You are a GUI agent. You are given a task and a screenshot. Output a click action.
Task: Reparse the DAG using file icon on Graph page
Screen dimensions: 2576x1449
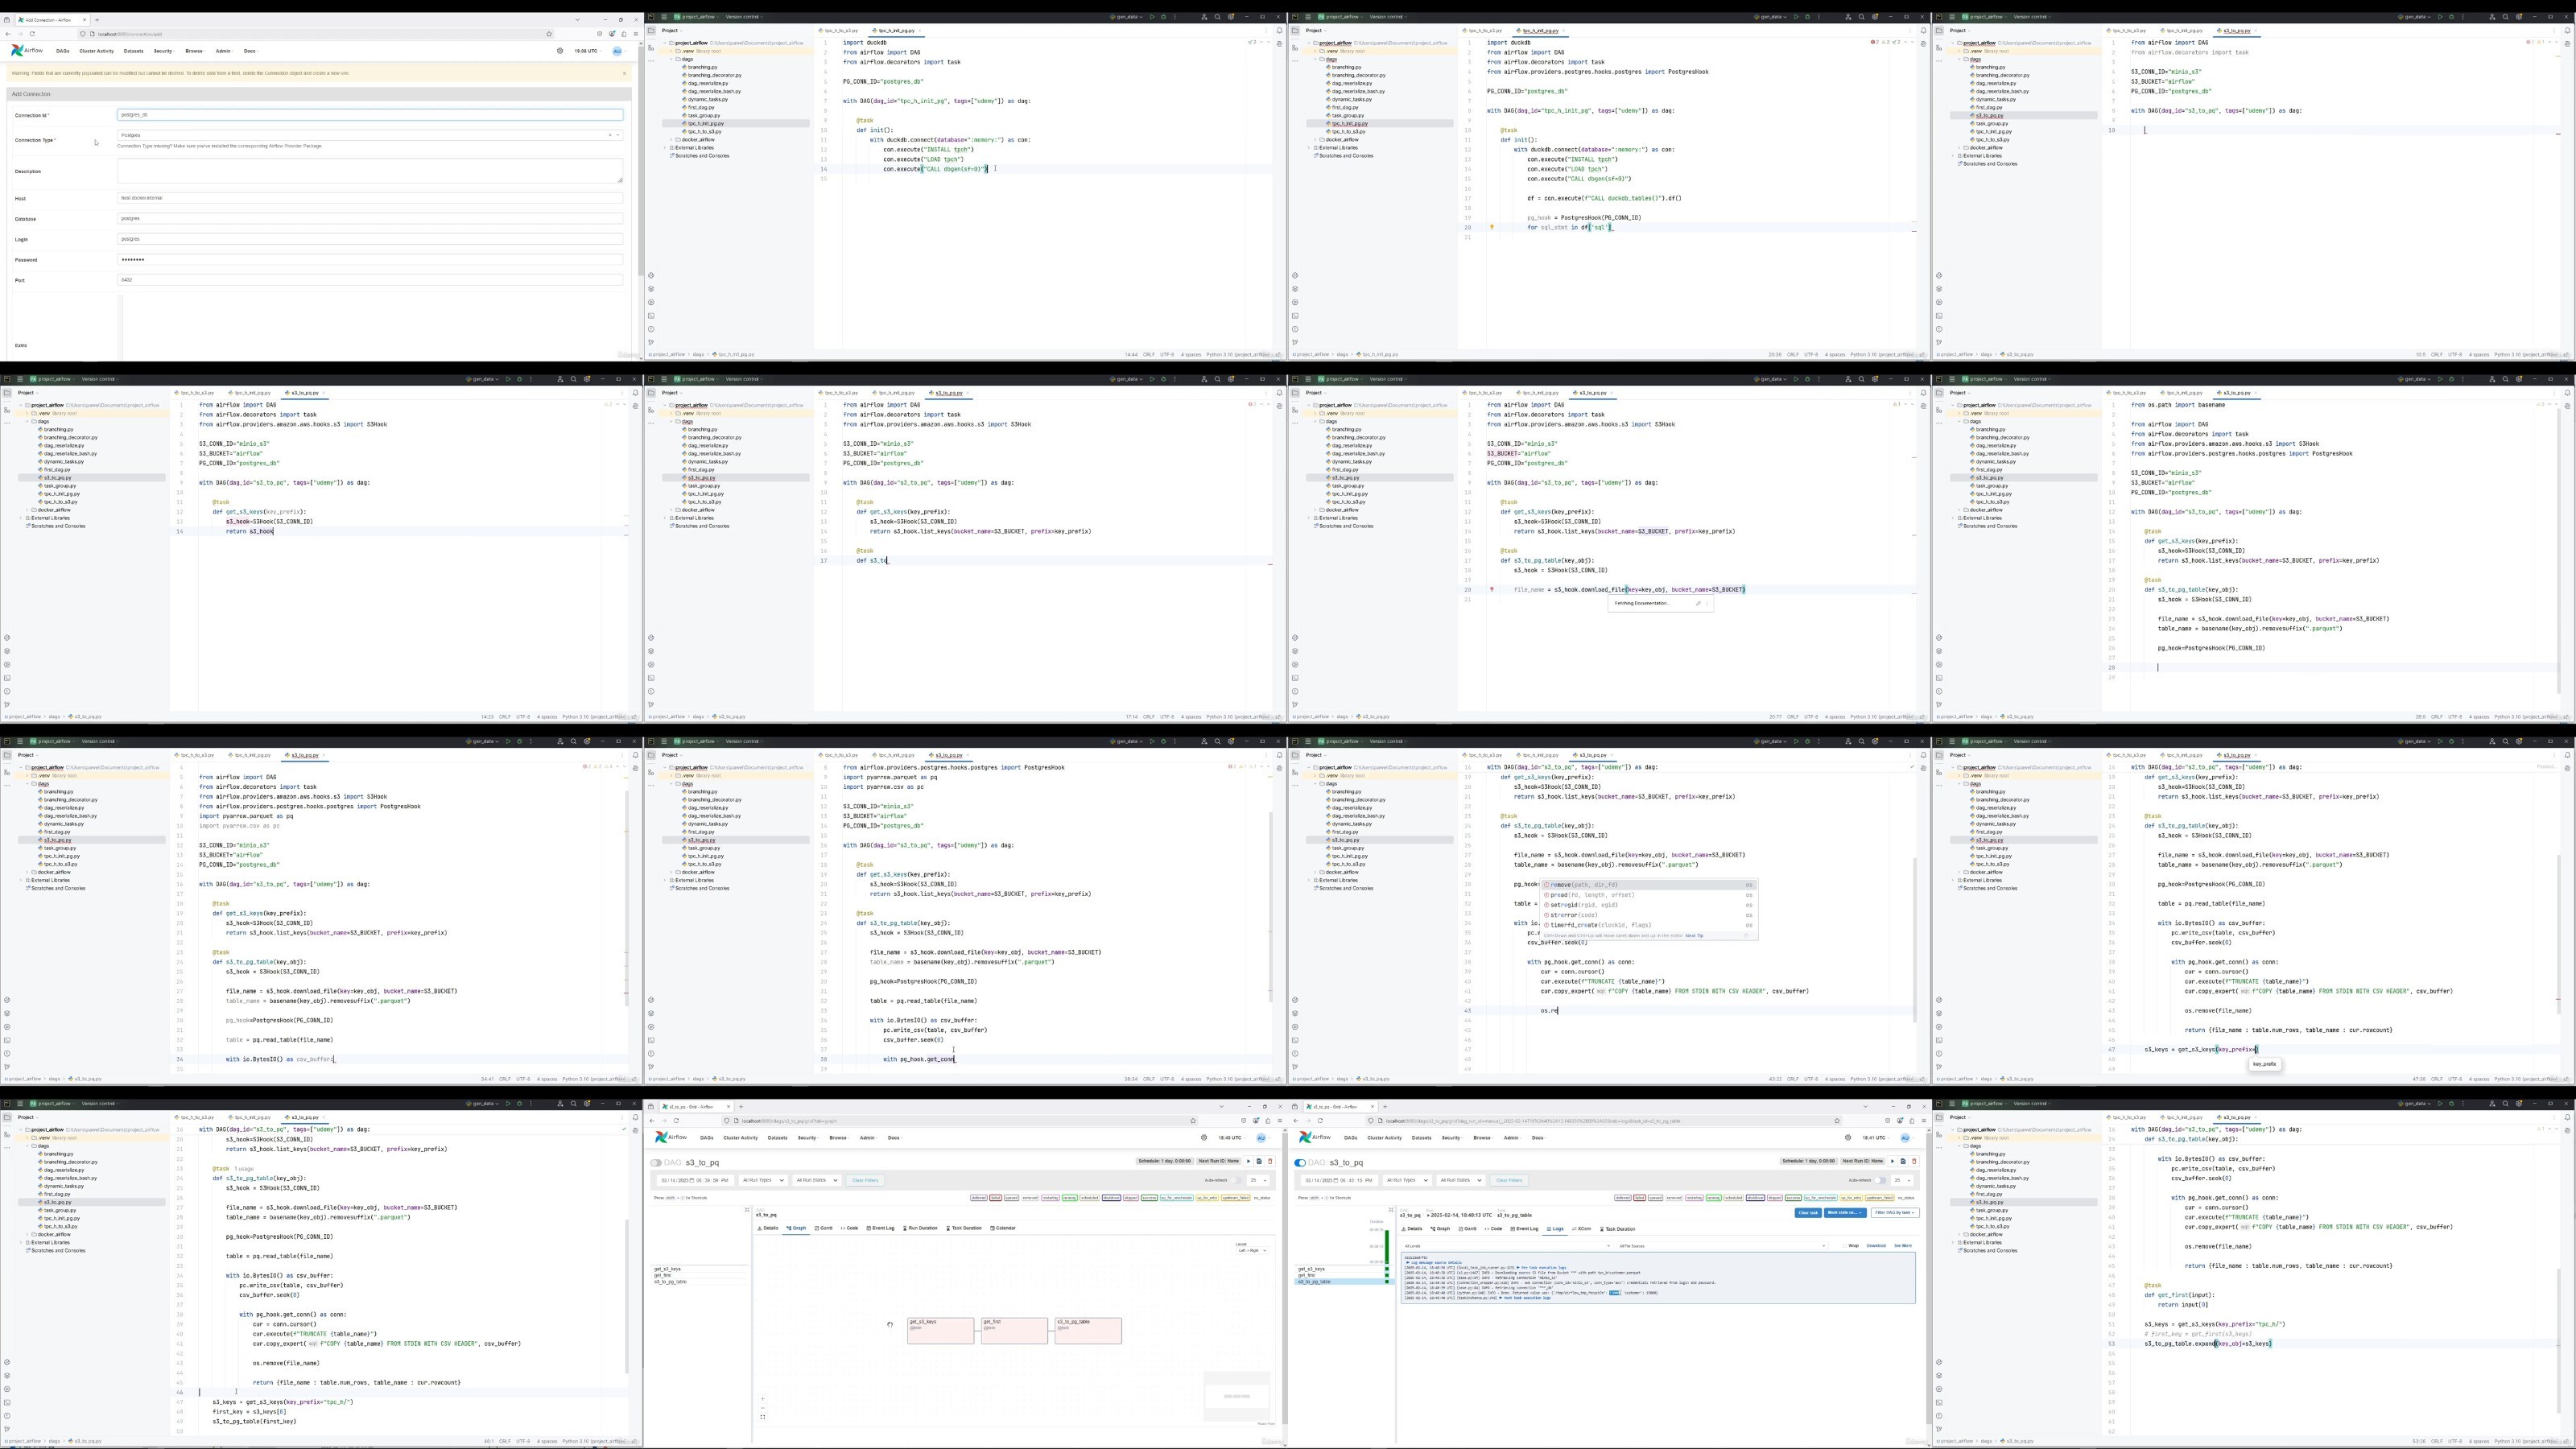coord(1260,1161)
